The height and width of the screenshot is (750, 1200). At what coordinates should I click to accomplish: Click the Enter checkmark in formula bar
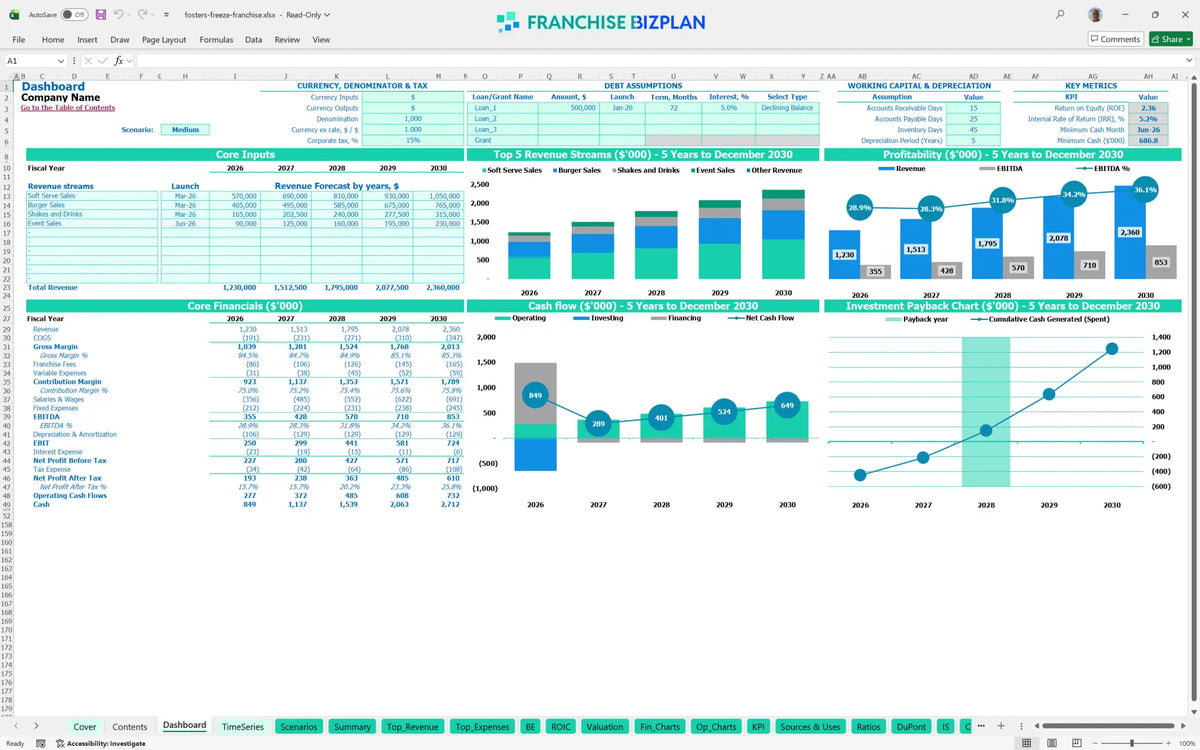102,61
